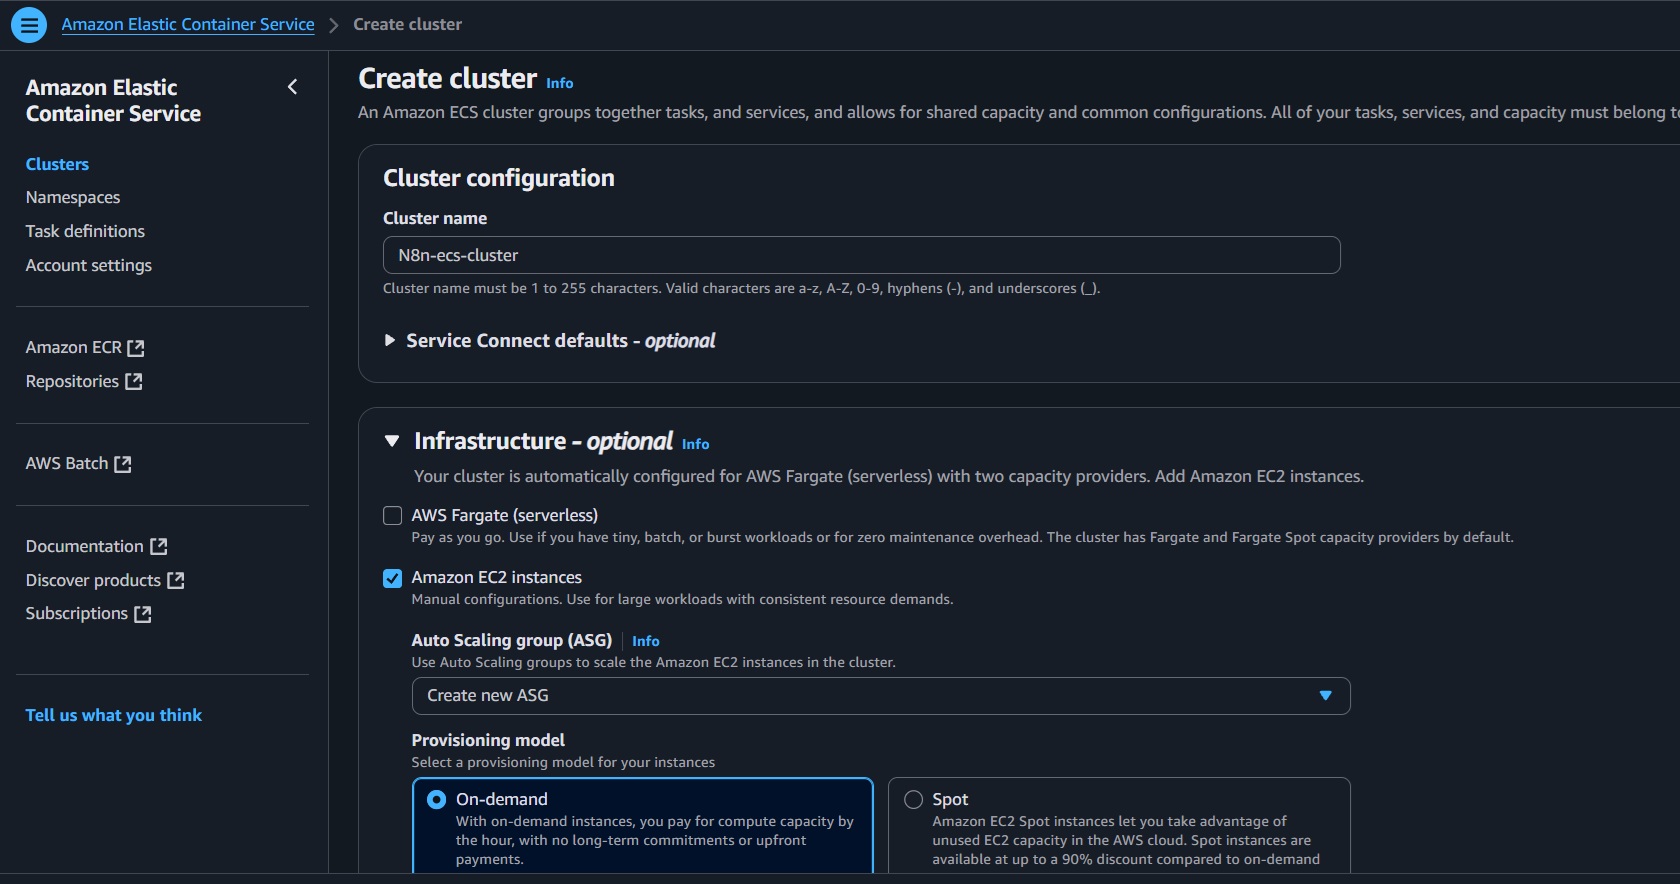Image resolution: width=1680 pixels, height=884 pixels.
Task: Click the breadcrumb separator chevron
Action: pos(334,25)
